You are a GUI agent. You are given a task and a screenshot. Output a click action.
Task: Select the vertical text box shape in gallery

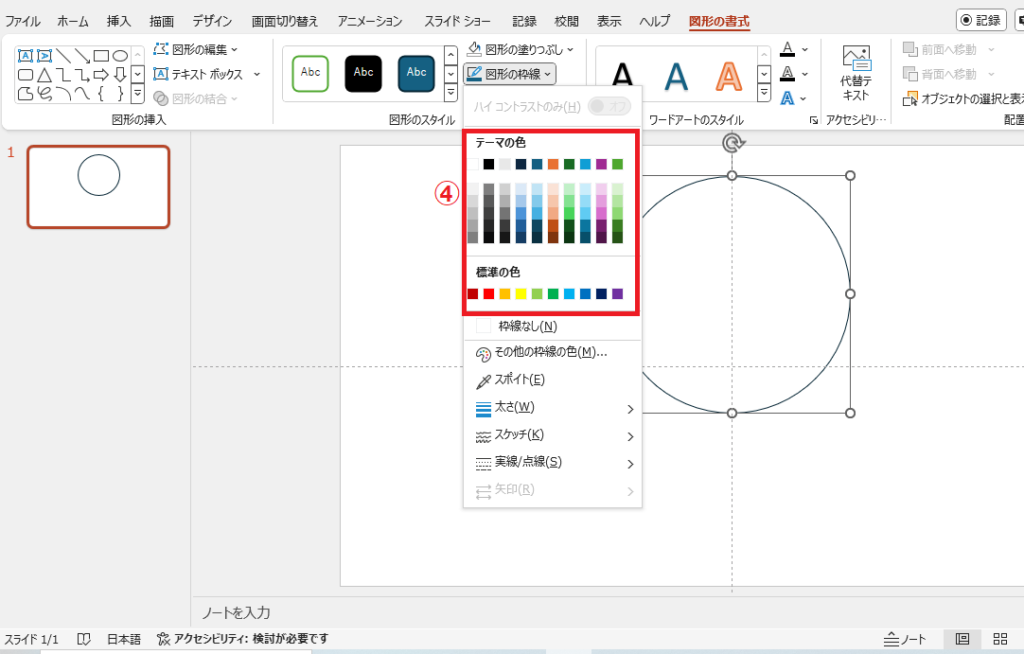pyautogui.click(x=44, y=56)
